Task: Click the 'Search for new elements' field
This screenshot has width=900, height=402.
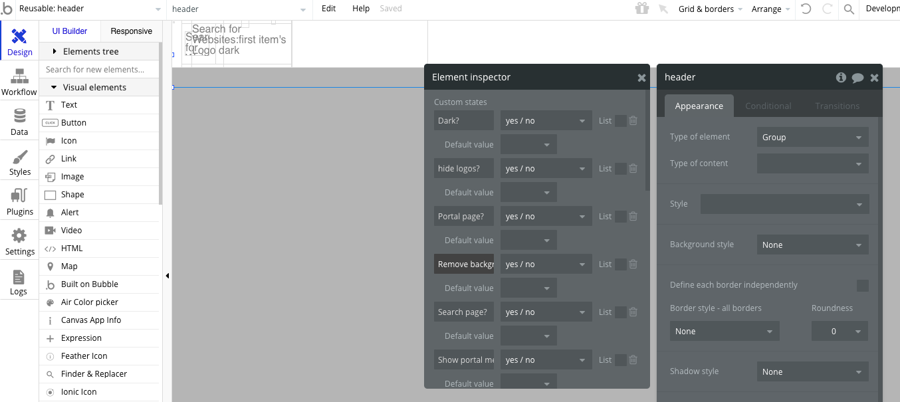Action: (x=98, y=69)
